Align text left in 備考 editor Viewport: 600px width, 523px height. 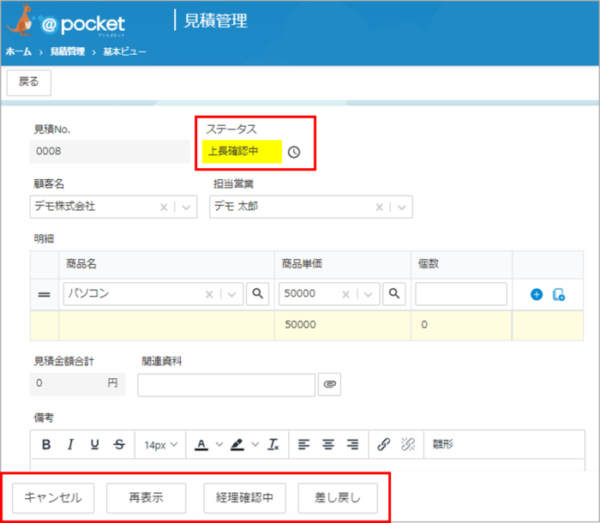pyautogui.click(x=304, y=445)
